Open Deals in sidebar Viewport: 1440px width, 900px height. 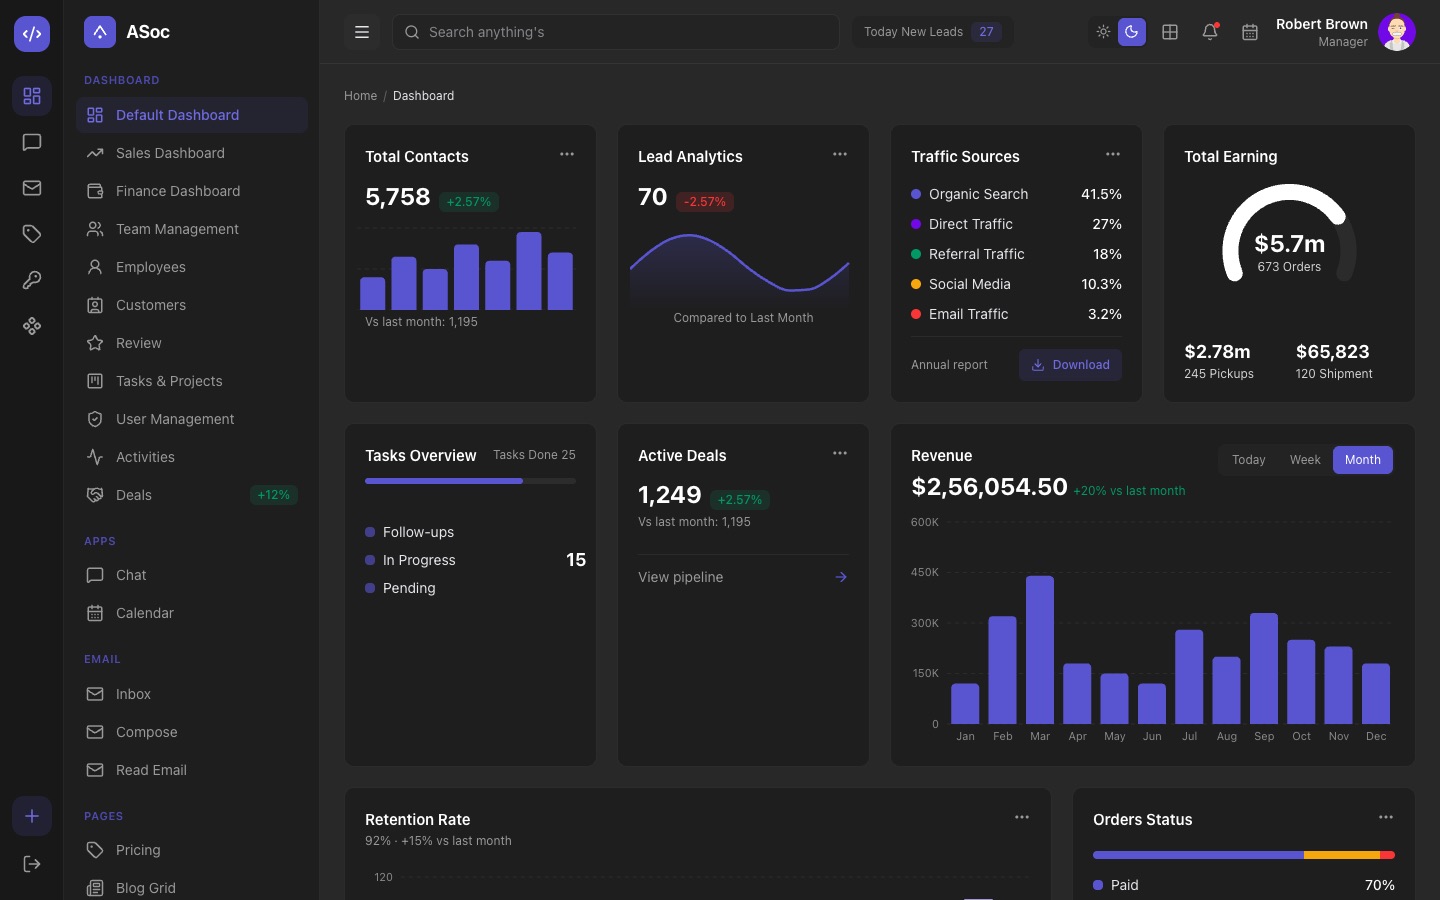(x=192, y=495)
